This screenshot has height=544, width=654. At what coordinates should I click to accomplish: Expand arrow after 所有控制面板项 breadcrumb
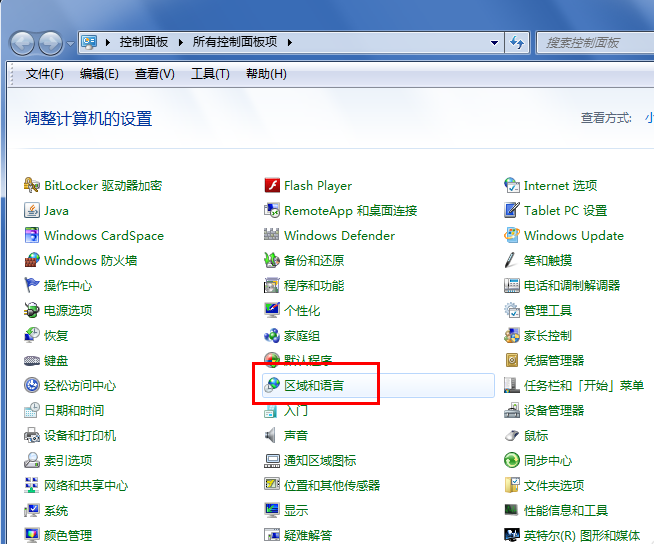(x=290, y=43)
